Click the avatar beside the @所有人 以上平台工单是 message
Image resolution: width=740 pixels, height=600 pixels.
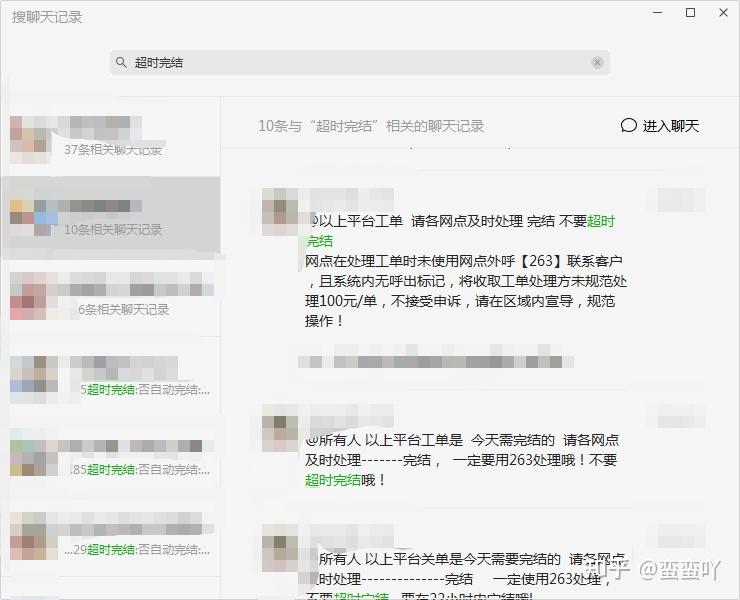pos(280,427)
